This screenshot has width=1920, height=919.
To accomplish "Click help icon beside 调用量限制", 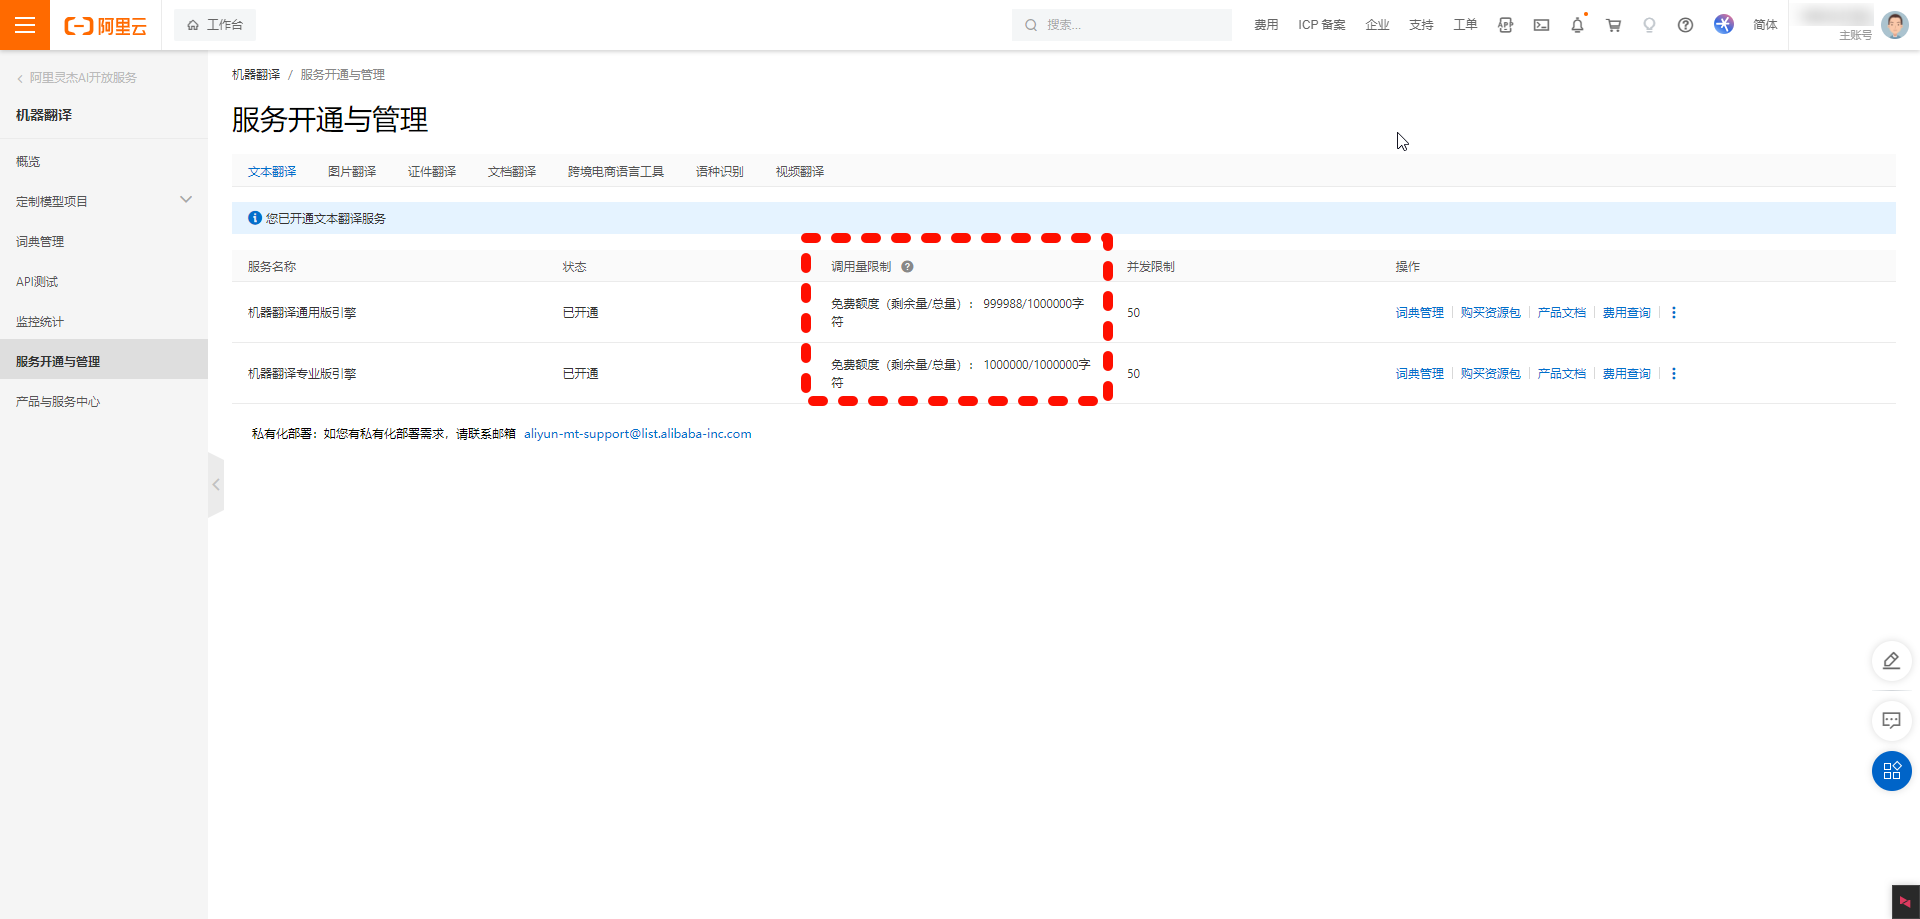I will tap(907, 267).
